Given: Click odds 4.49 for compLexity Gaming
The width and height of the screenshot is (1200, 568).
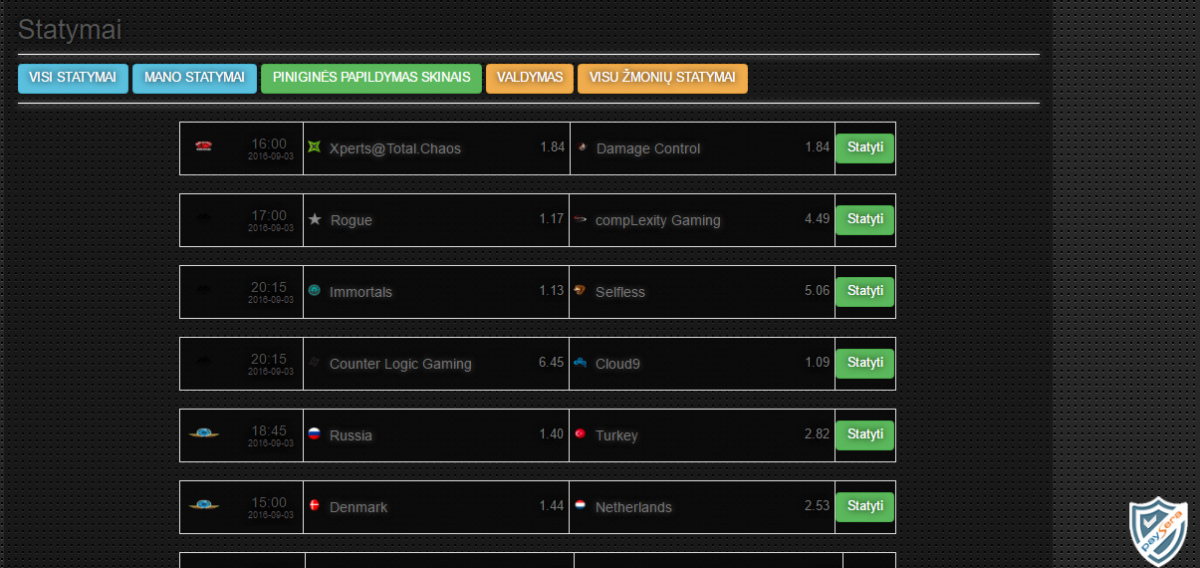Looking at the screenshot, I should coord(817,218).
